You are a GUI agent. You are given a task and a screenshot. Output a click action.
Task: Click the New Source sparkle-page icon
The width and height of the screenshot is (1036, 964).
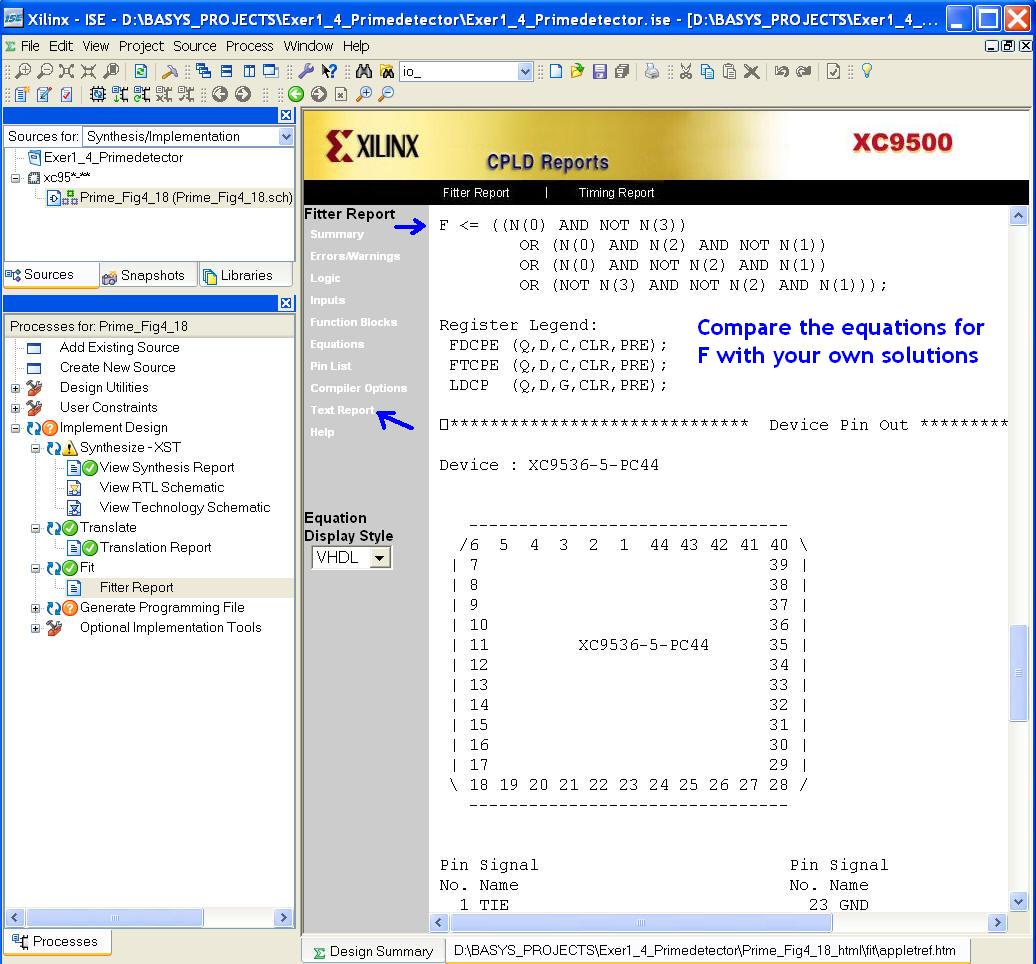(x=22, y=94)
